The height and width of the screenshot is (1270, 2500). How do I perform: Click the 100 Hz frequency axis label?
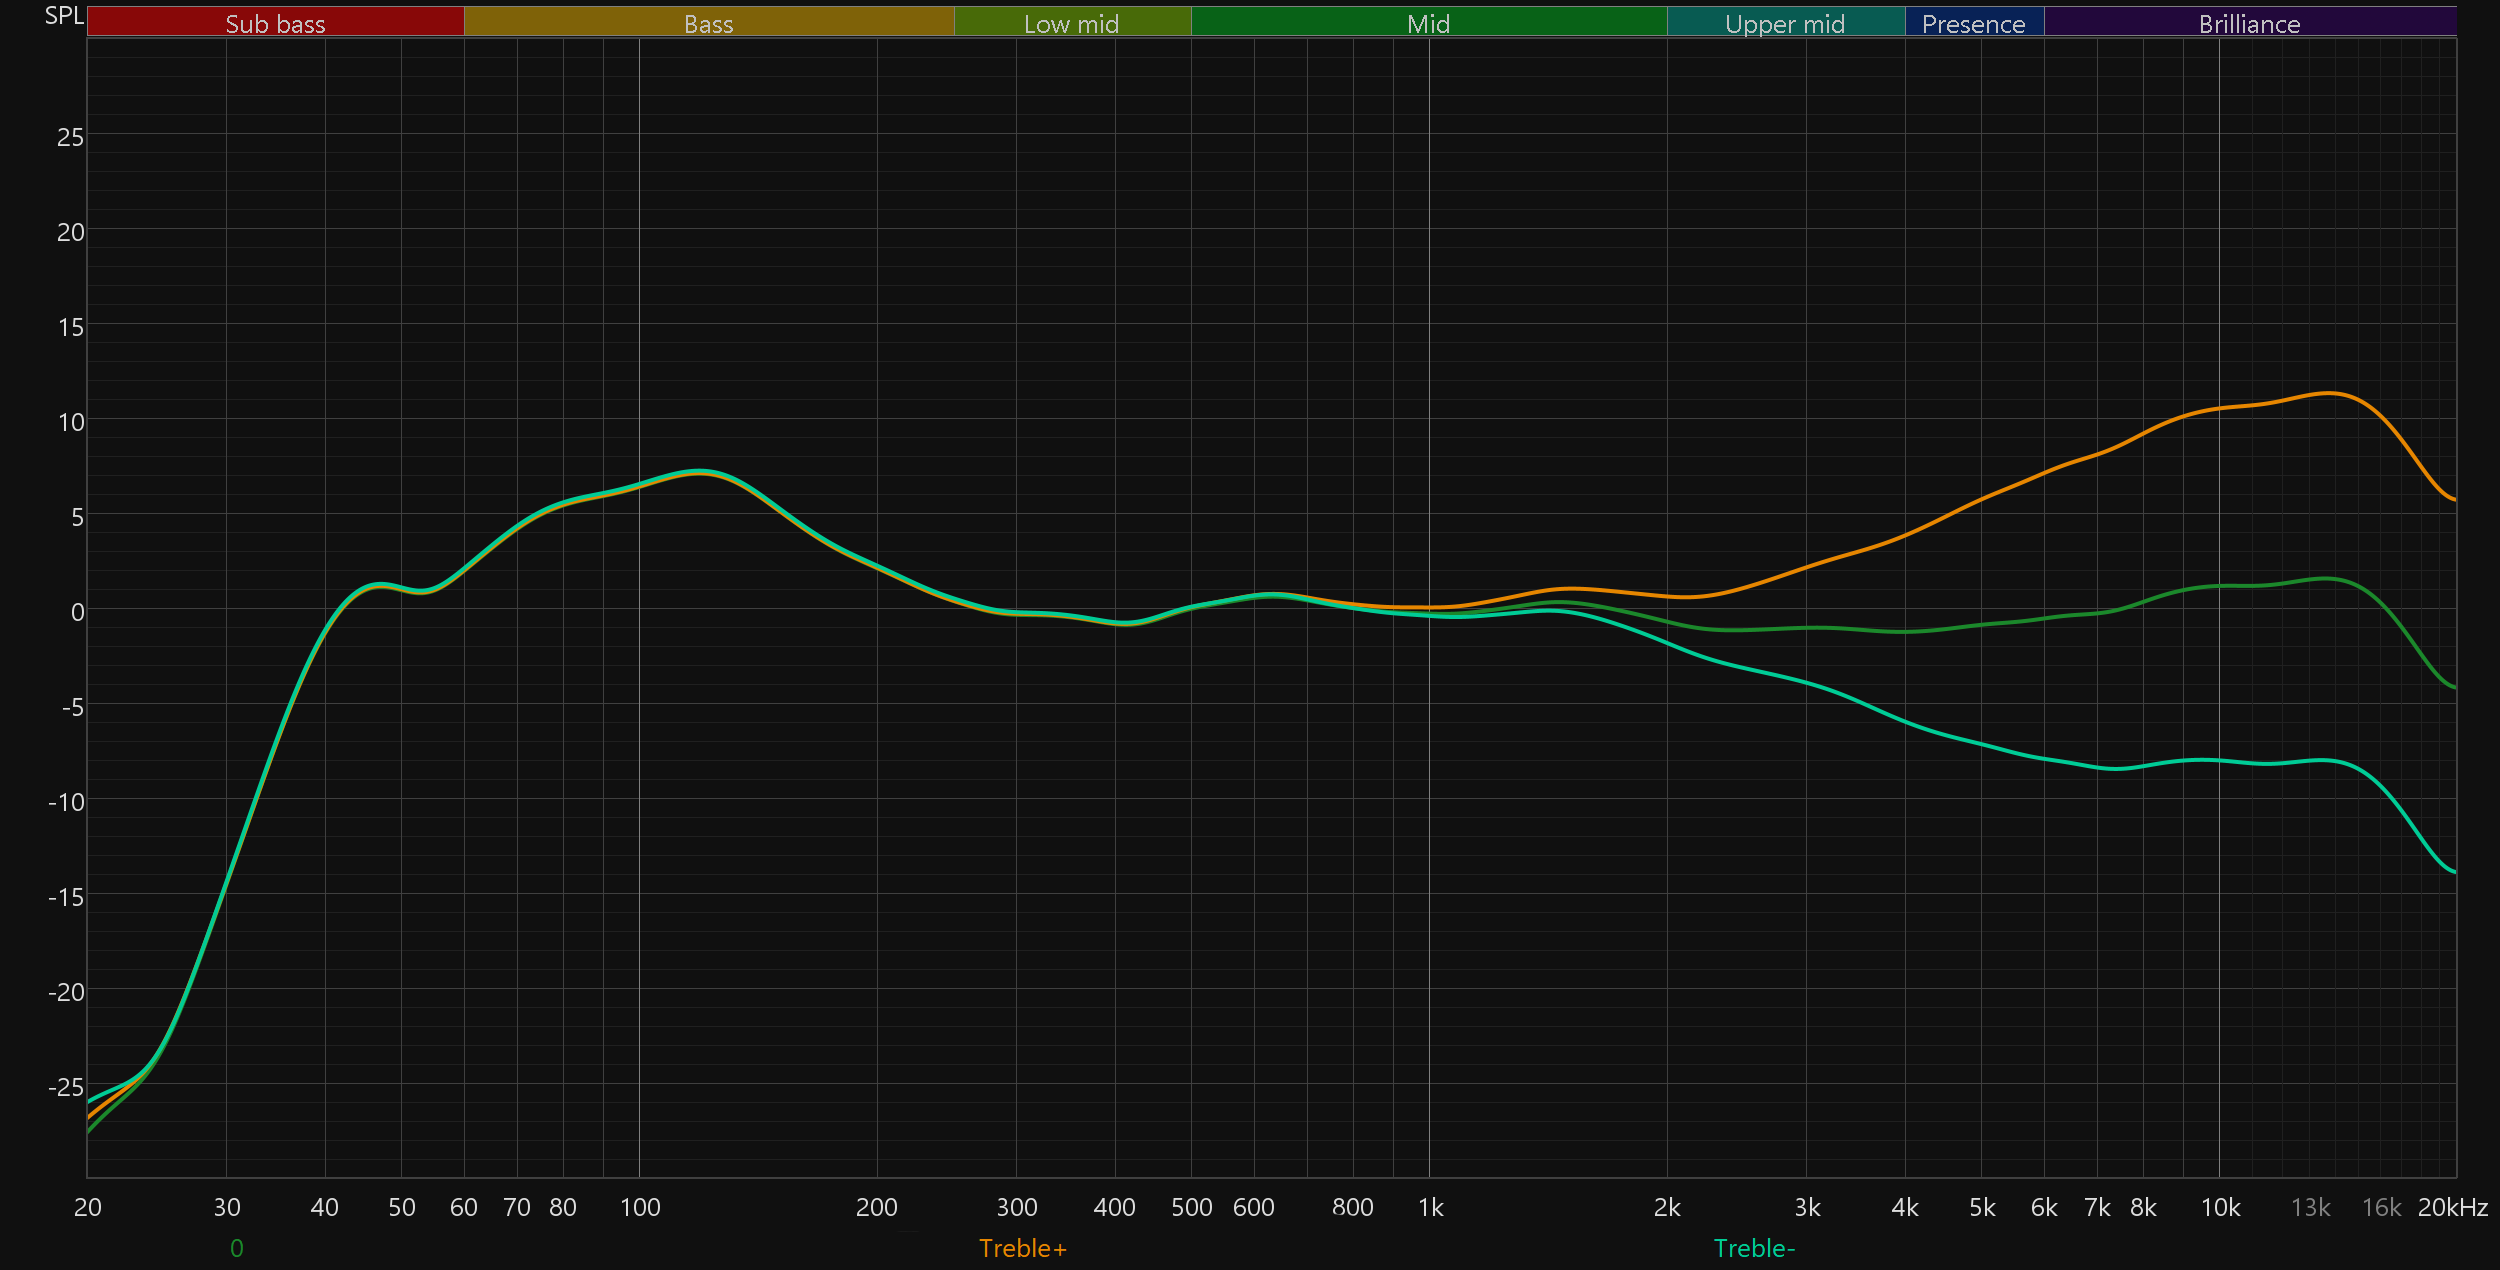pyautogui.click(x=640, y=1208)
